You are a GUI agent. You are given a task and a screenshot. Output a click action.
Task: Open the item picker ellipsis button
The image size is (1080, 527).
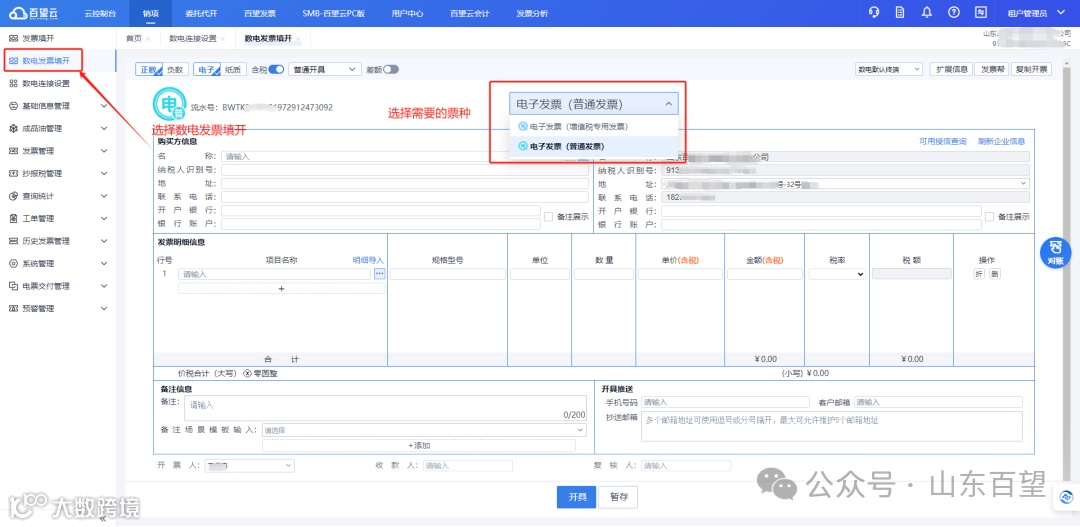click(380, 273)
